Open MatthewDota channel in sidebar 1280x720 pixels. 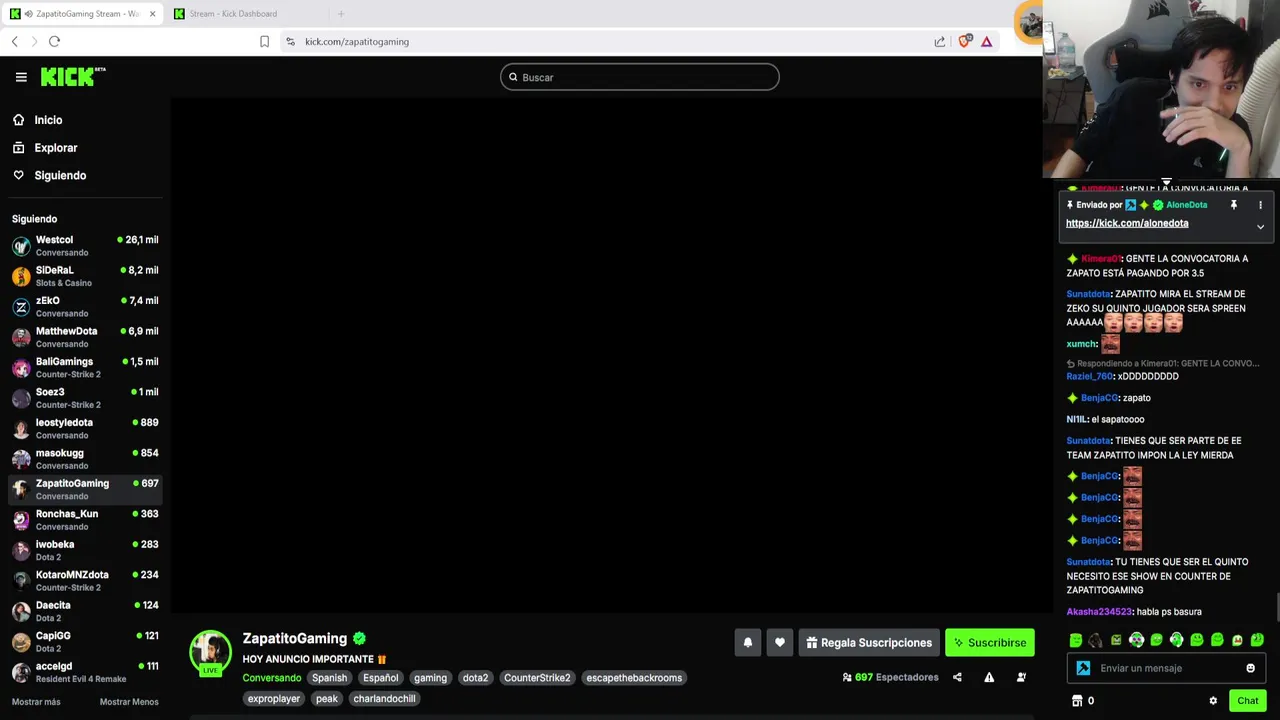tap(85, 337)
